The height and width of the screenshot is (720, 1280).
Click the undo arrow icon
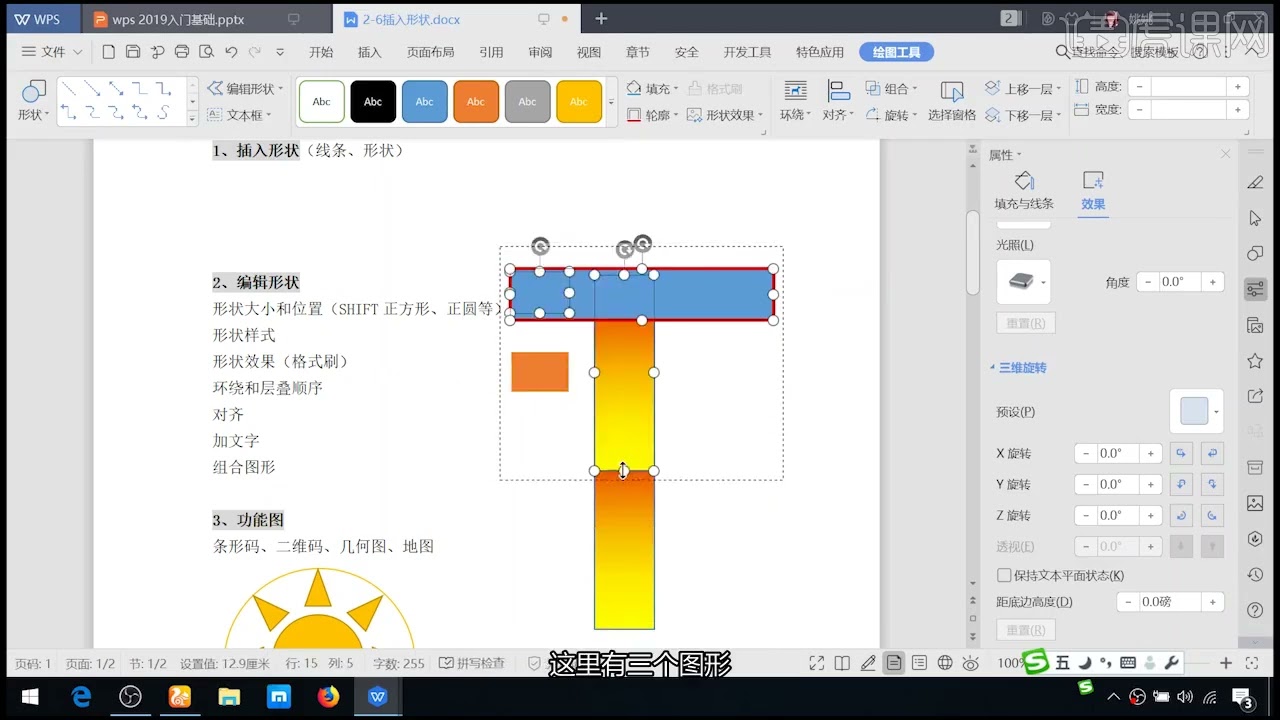tap(231, 52)
